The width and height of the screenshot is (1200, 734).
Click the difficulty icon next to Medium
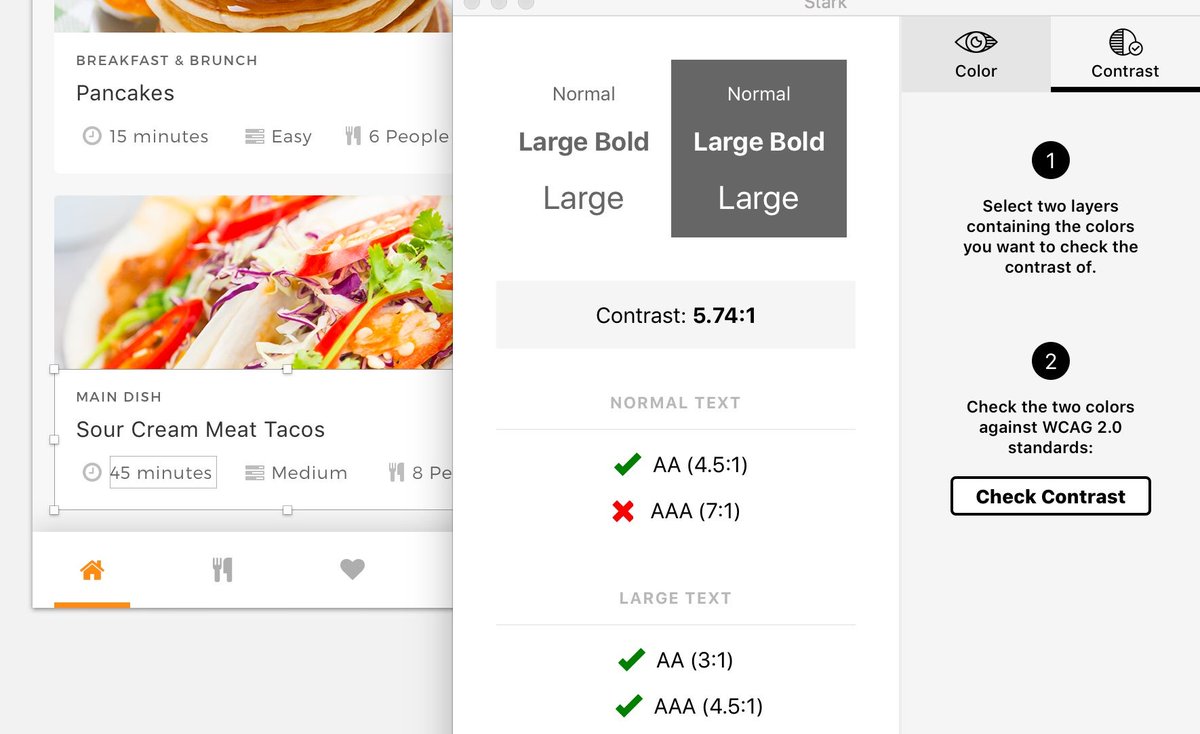(x=255, y=473)
